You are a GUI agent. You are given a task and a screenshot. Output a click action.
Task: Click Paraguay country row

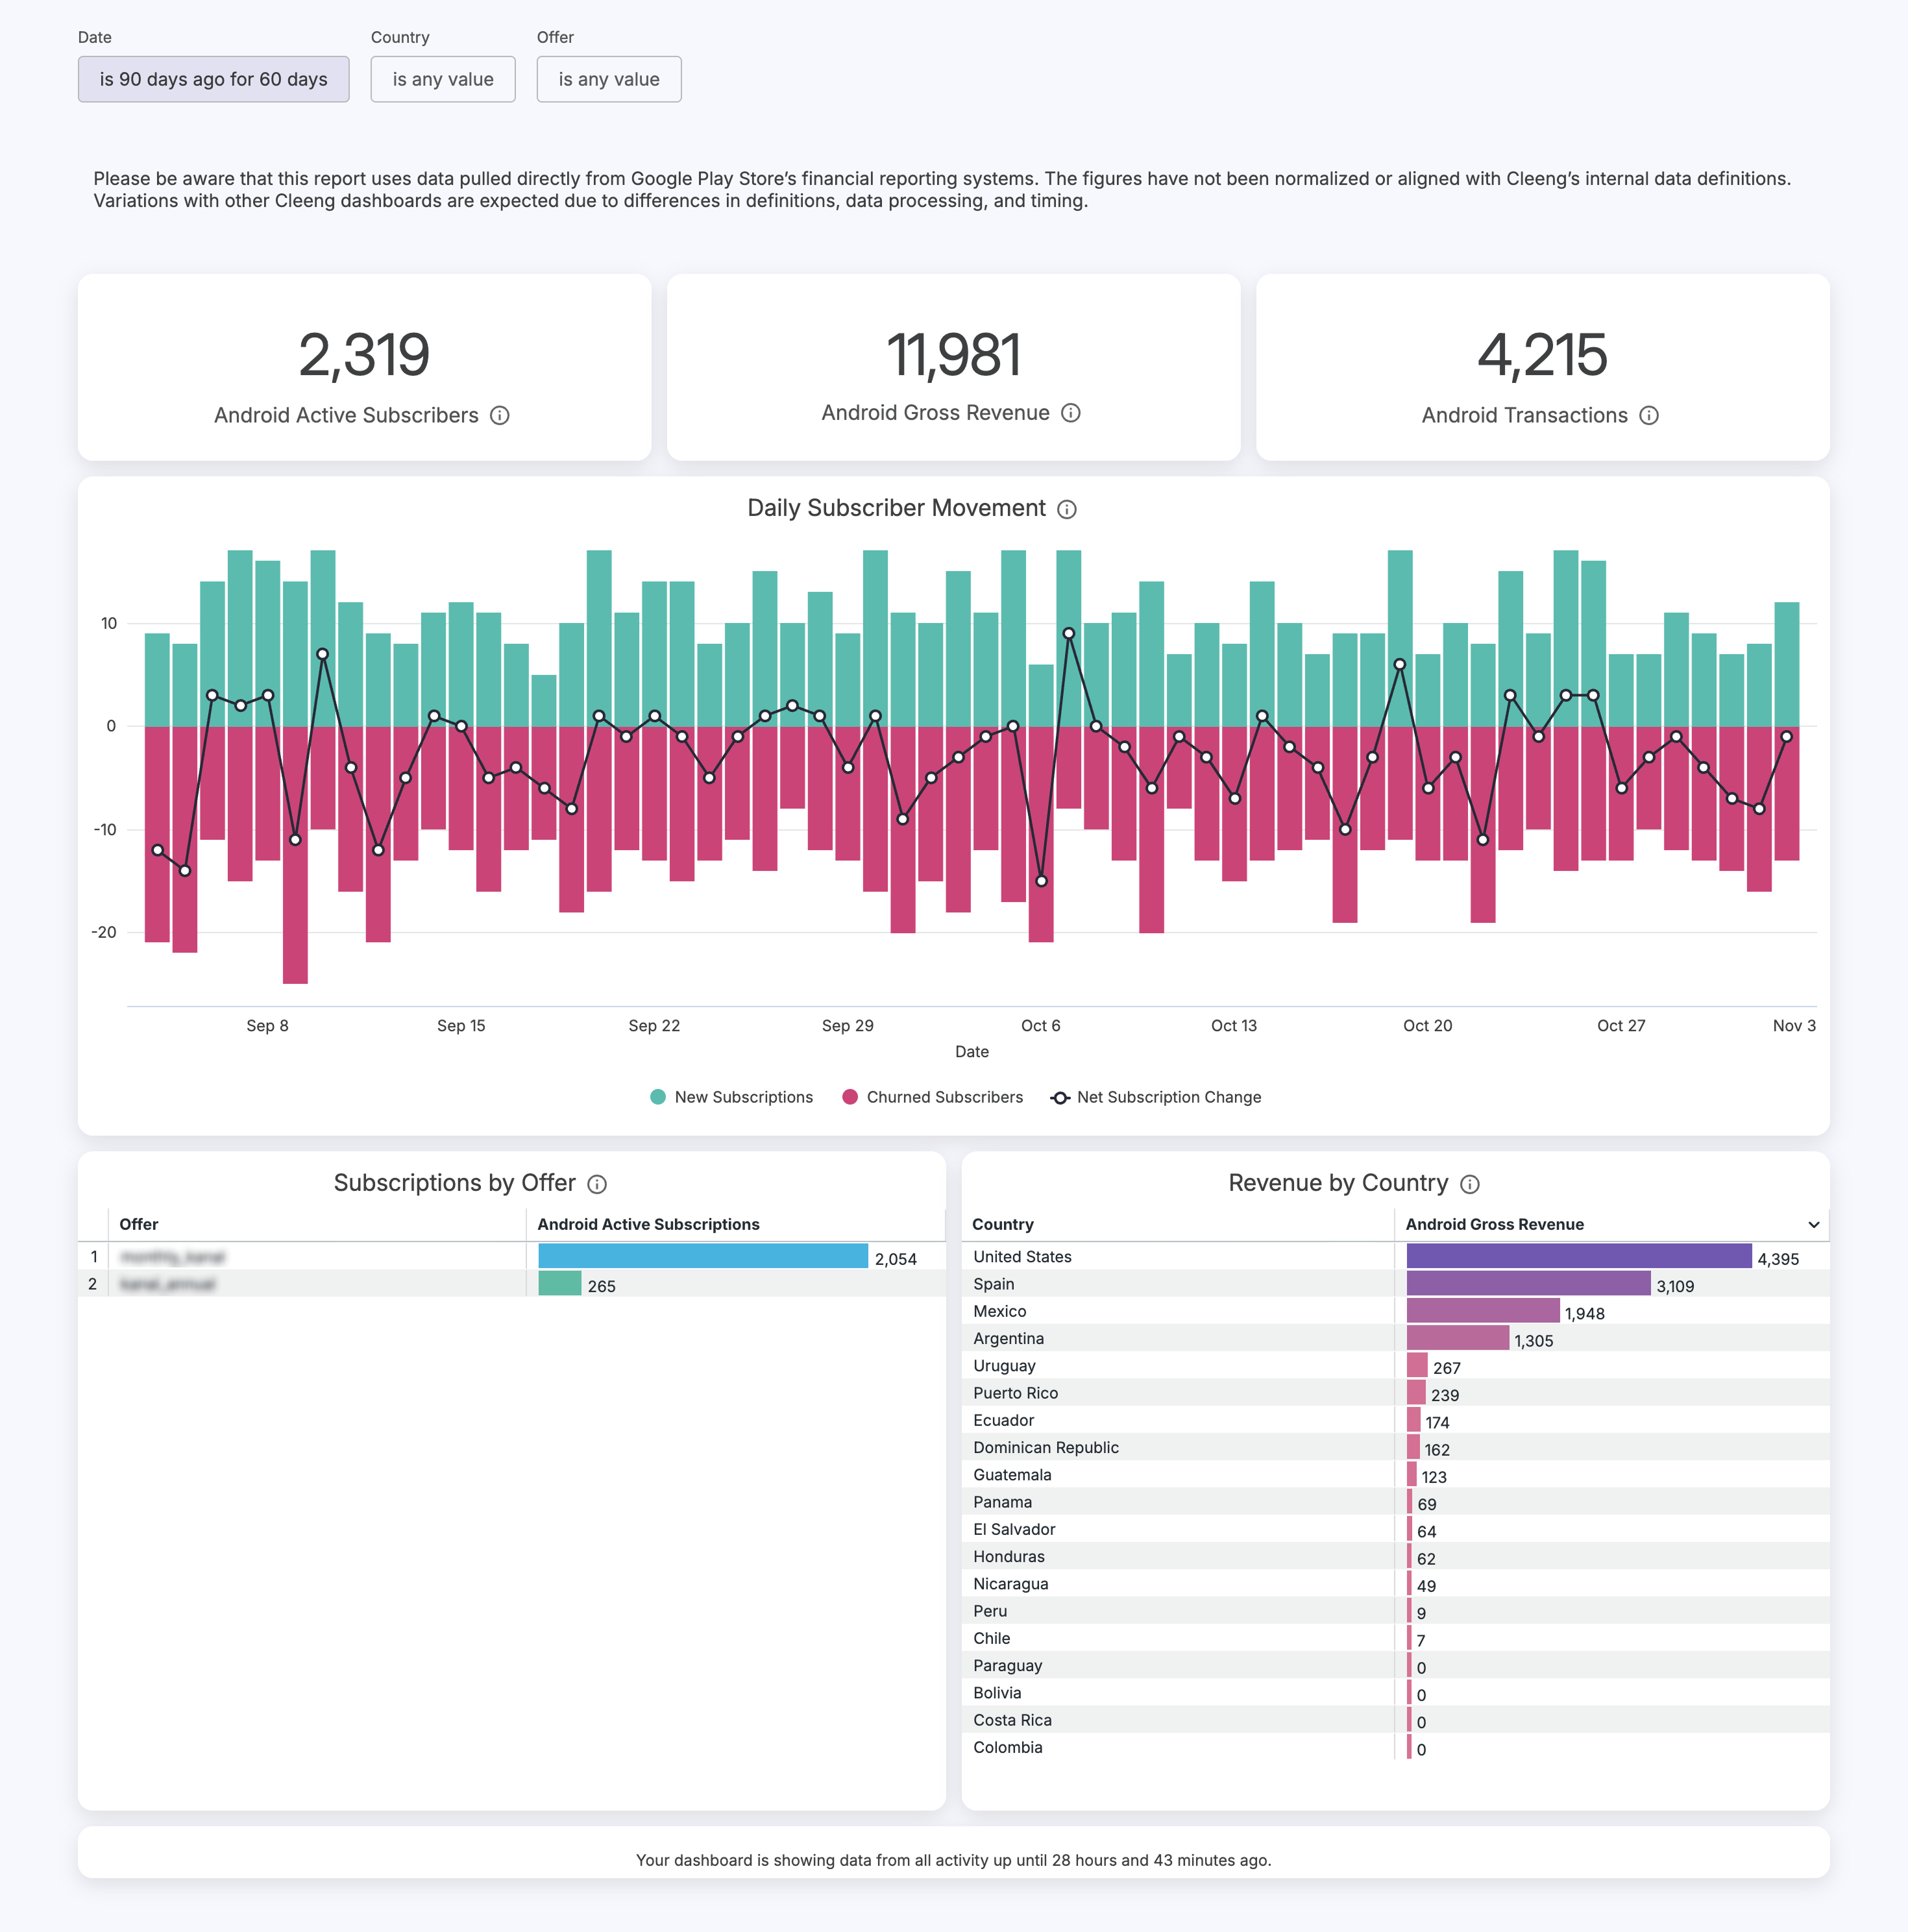pyautogui.click(x=1396, y=1665)
